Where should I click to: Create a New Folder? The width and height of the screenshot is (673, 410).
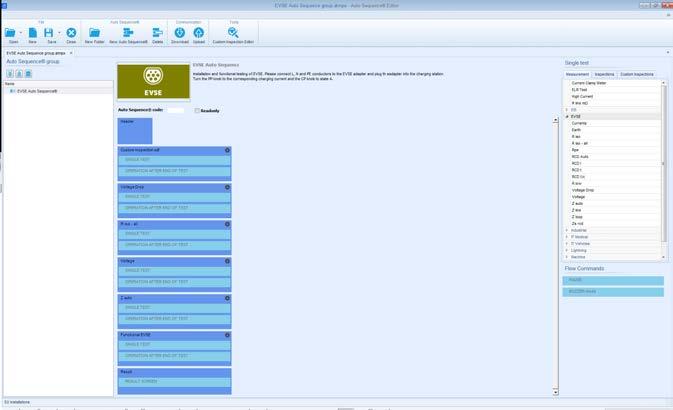[94, 33]
